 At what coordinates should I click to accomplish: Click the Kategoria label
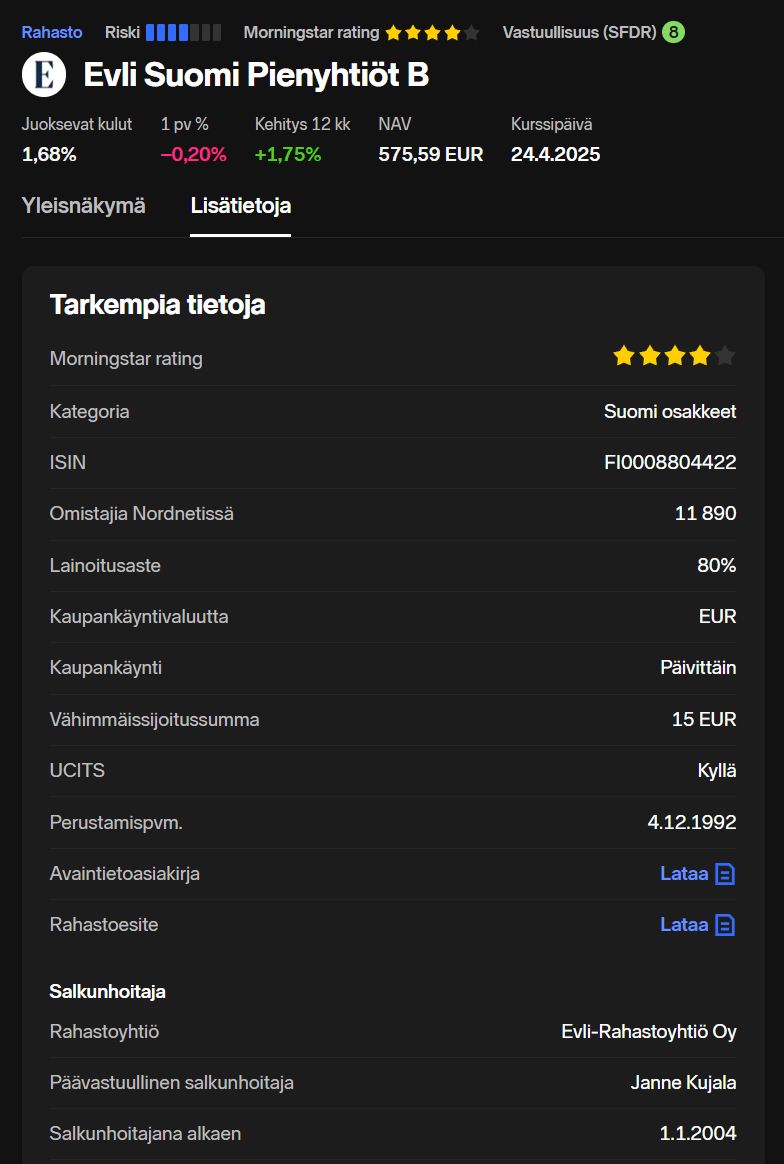click(89, 411)
